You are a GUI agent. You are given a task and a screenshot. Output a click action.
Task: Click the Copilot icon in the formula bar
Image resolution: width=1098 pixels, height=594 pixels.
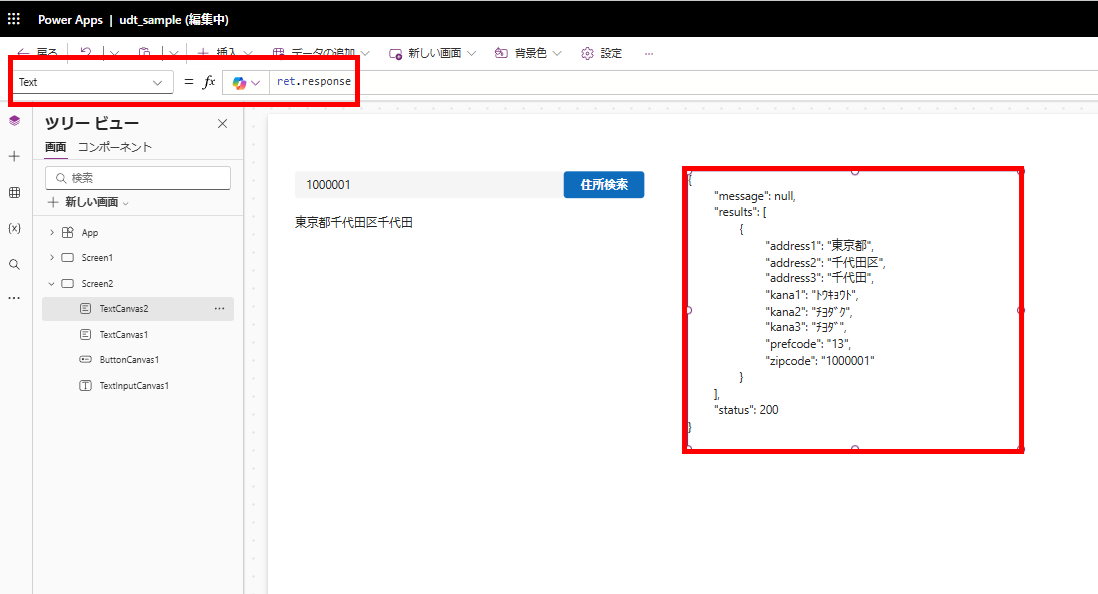click(240, 81)
